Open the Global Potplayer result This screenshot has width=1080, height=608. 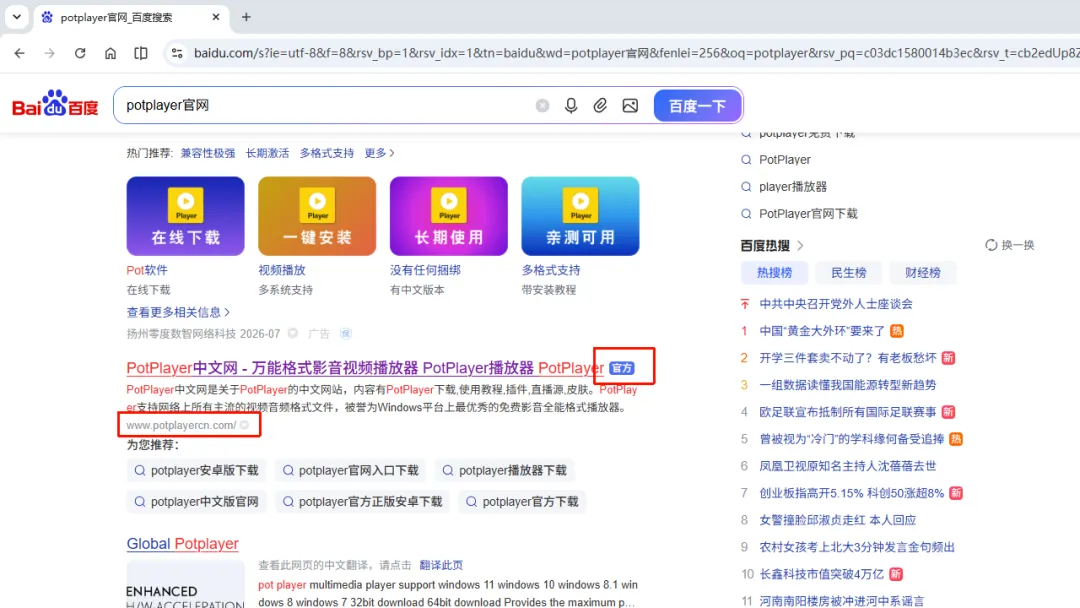pos(183,543)
